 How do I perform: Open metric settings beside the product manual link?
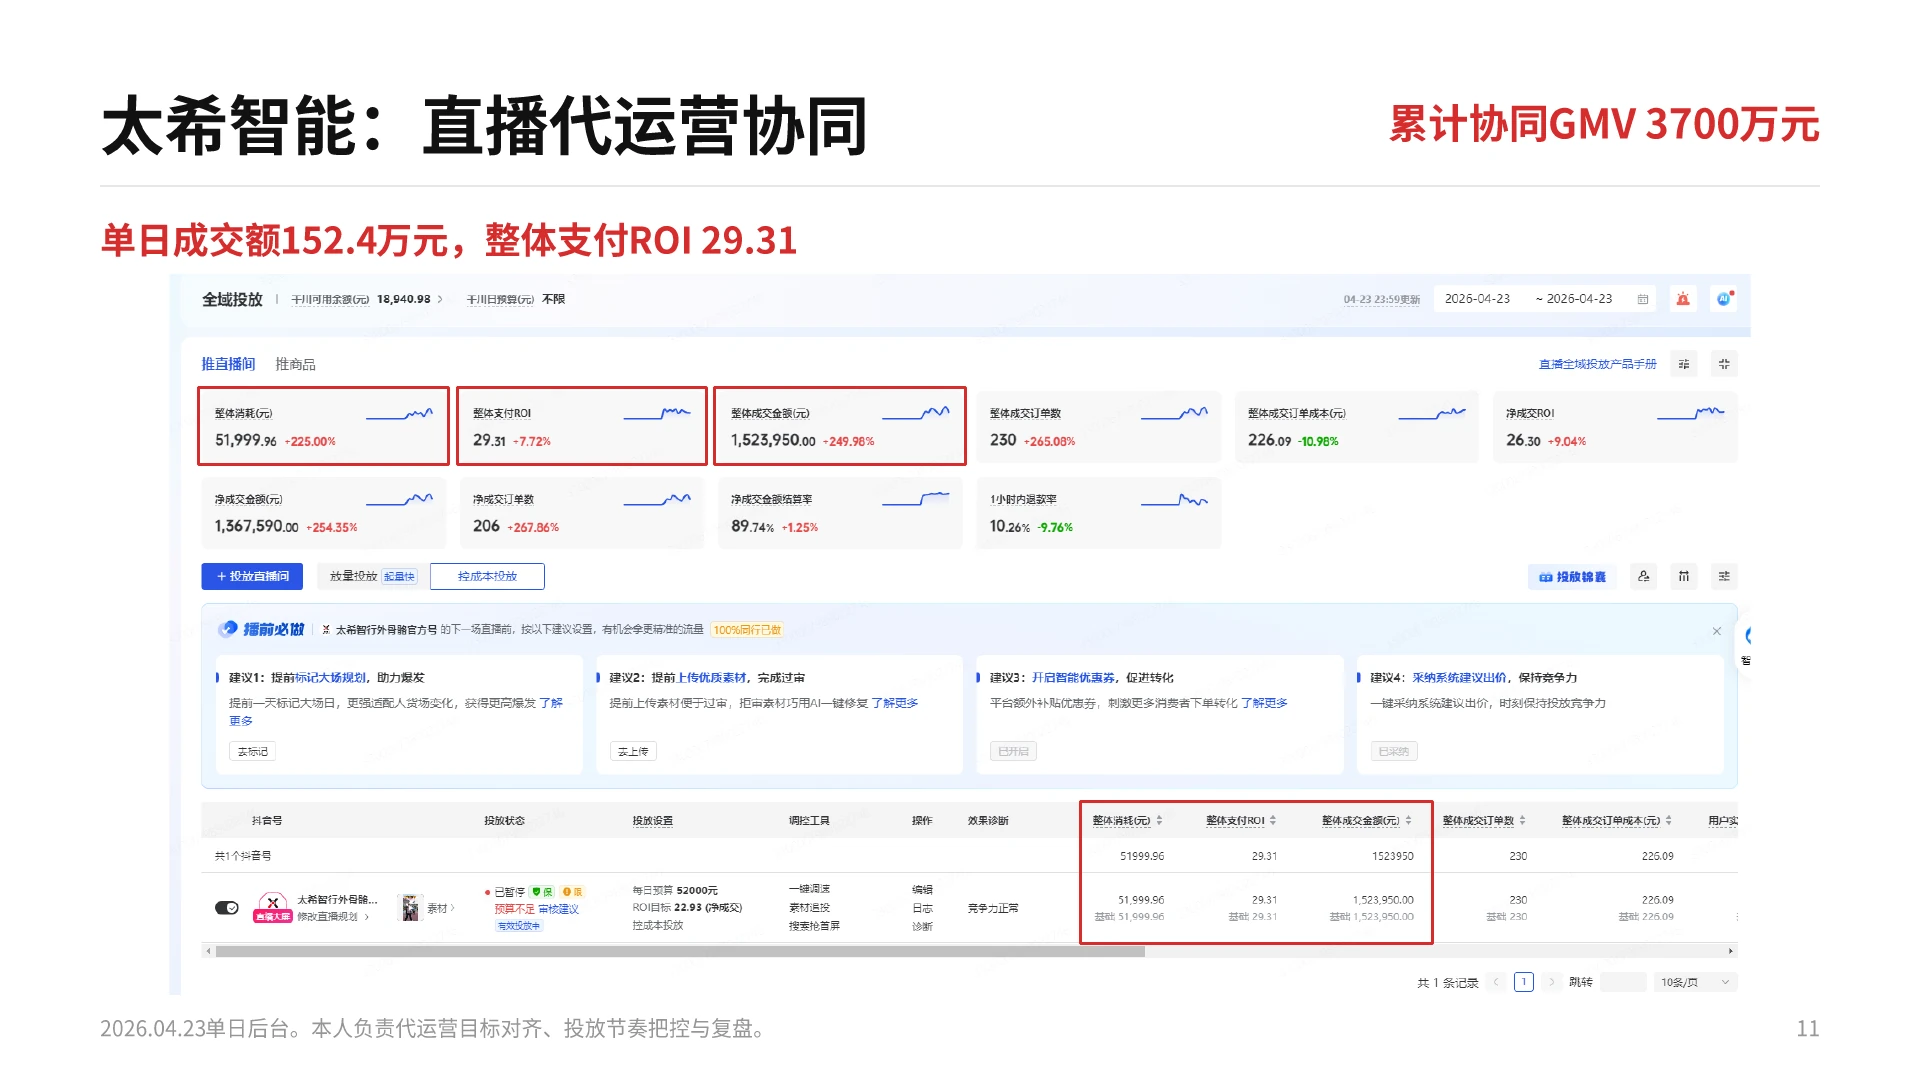tap(1684, 364)
